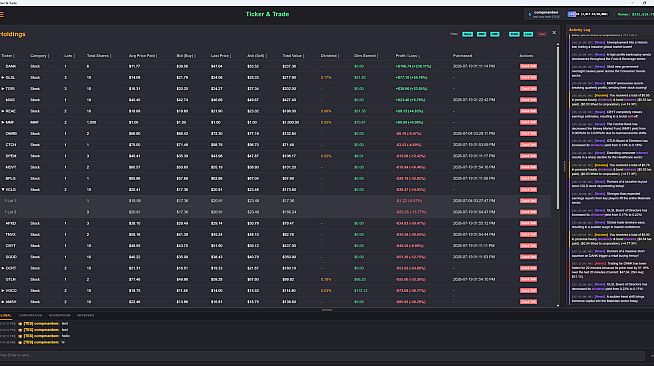Viewport: 654px width, 366px height.
Task: Toggle the Stock filter chip
Action: point(467,34)
